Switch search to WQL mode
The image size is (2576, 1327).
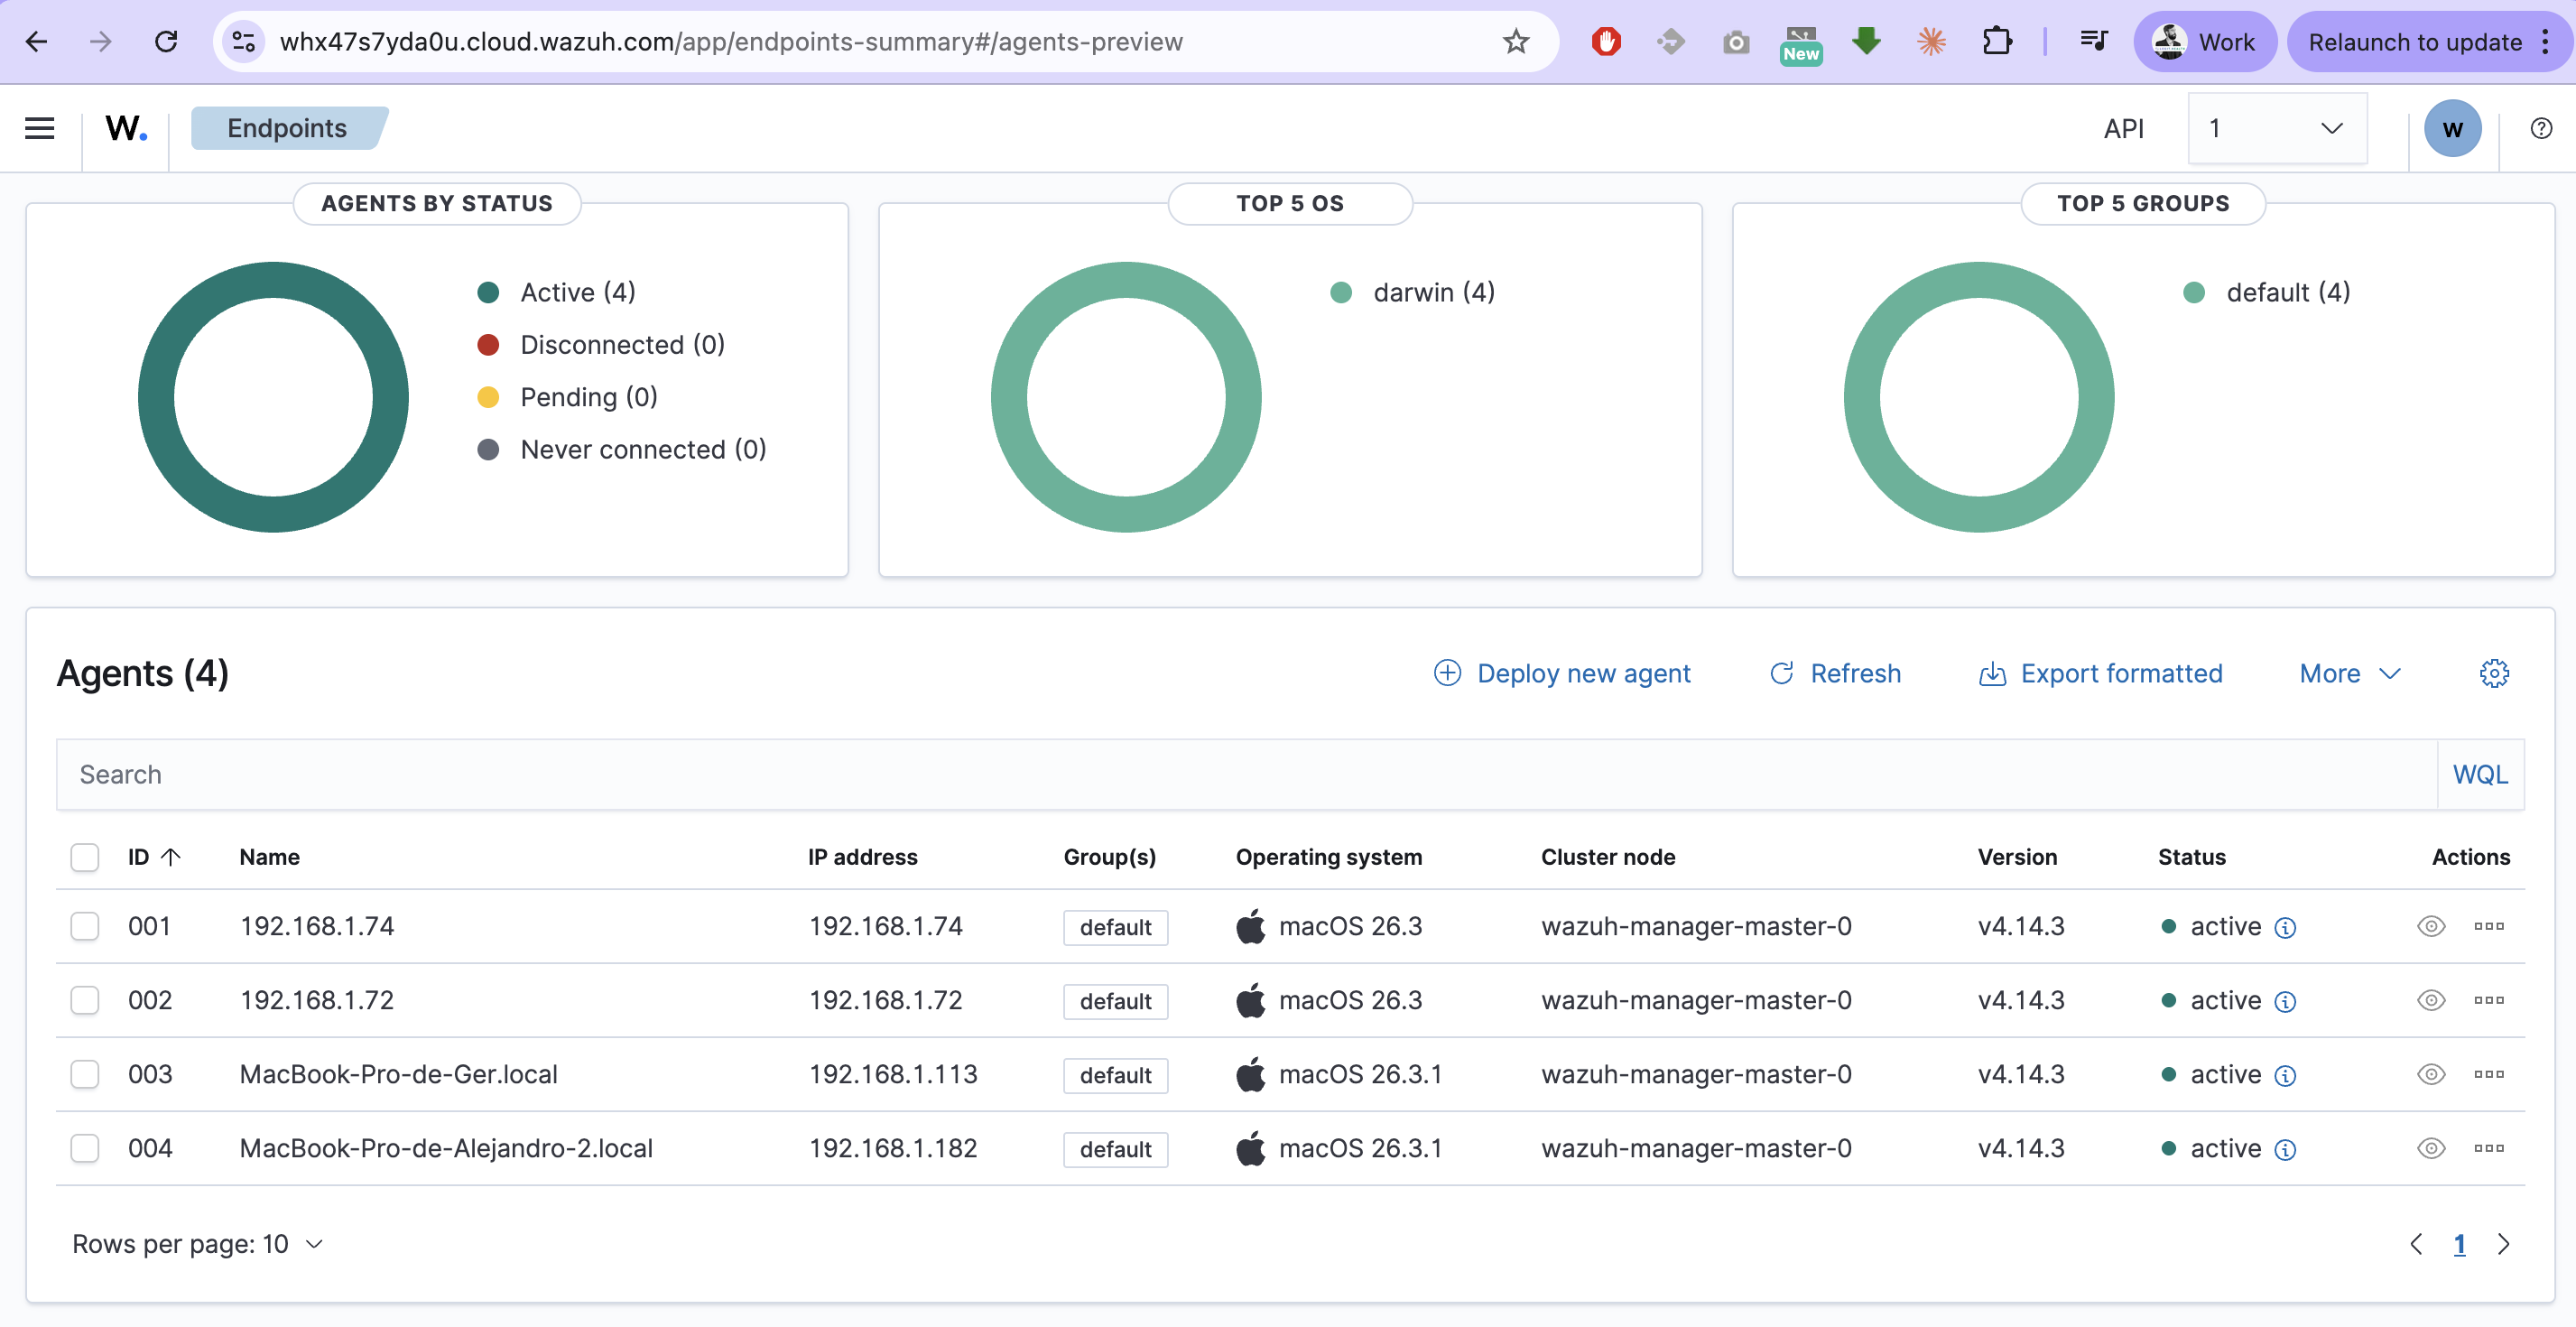pos(2480,774)
